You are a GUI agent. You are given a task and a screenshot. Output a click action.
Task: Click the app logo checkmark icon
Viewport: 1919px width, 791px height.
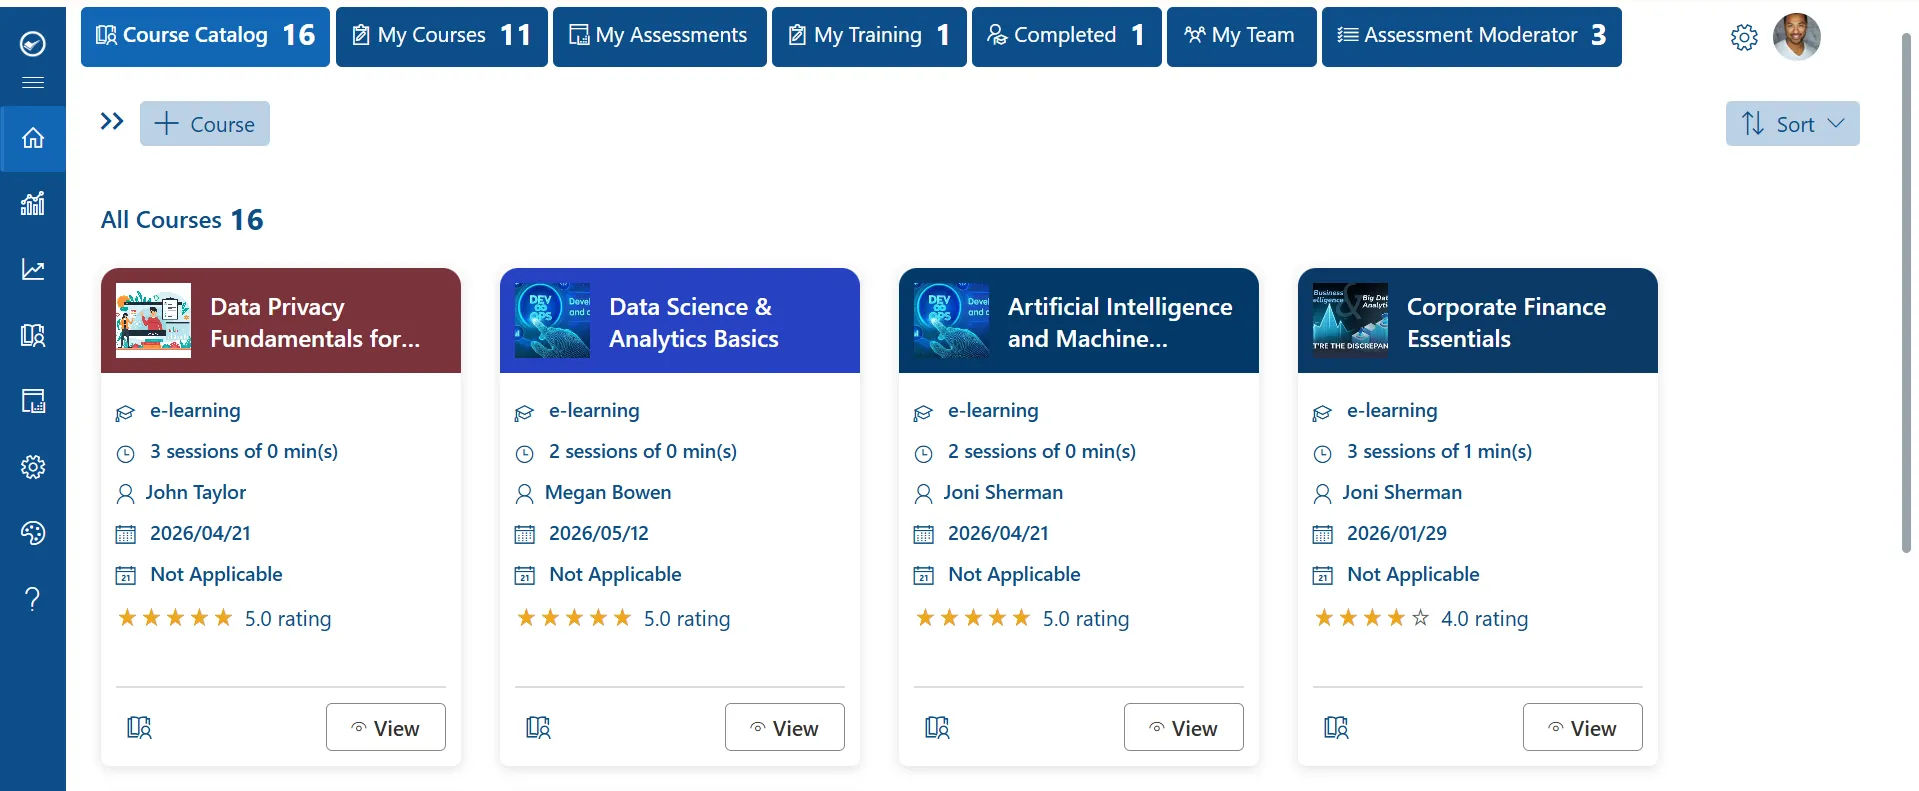pos(33,44)
